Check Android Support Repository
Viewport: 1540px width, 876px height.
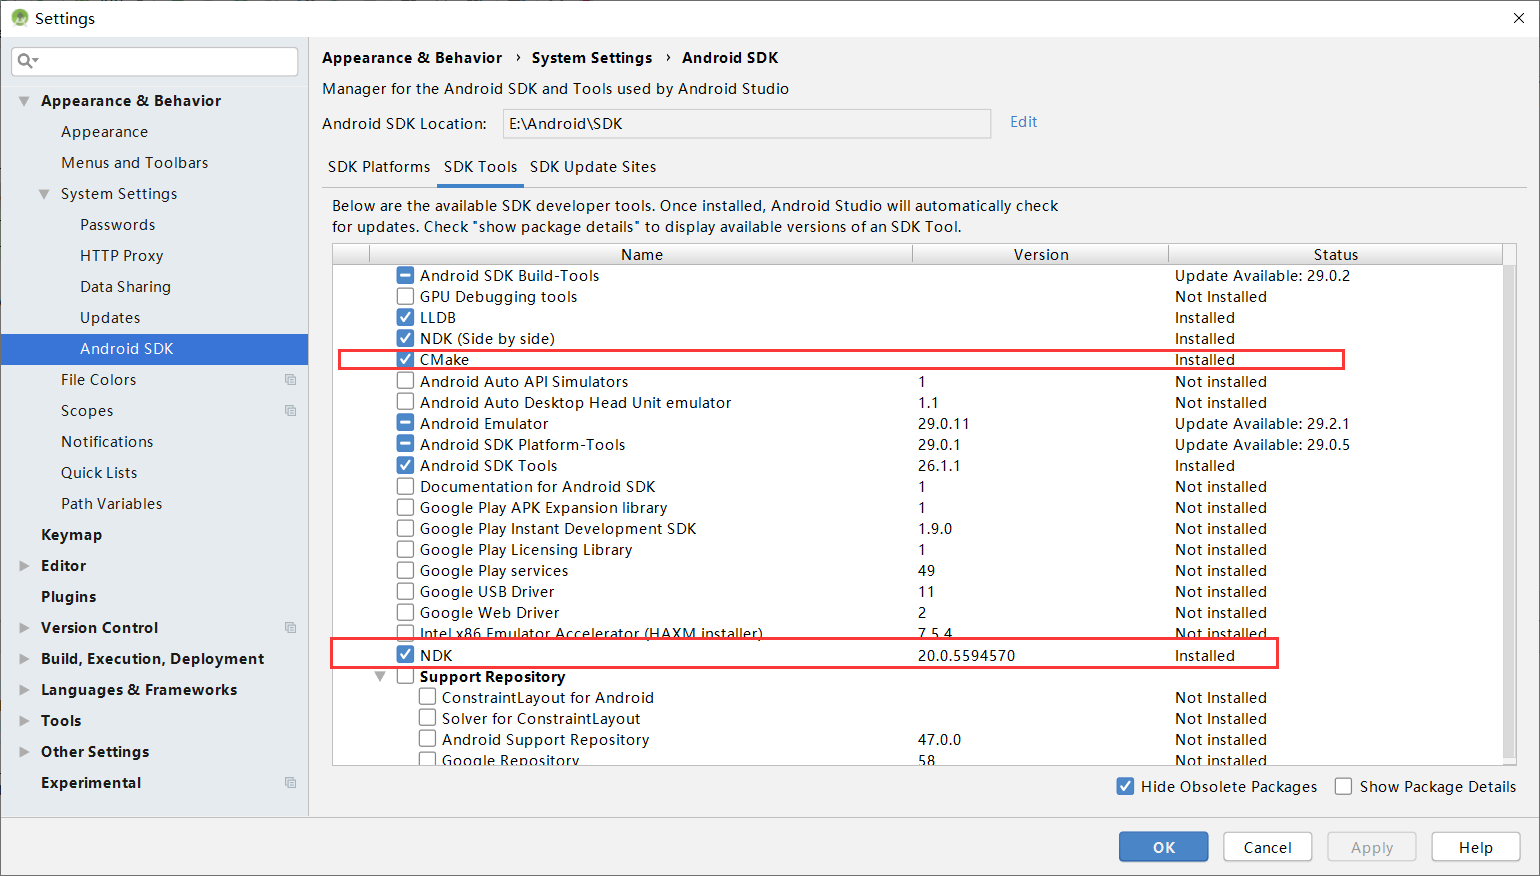[427, 739]
